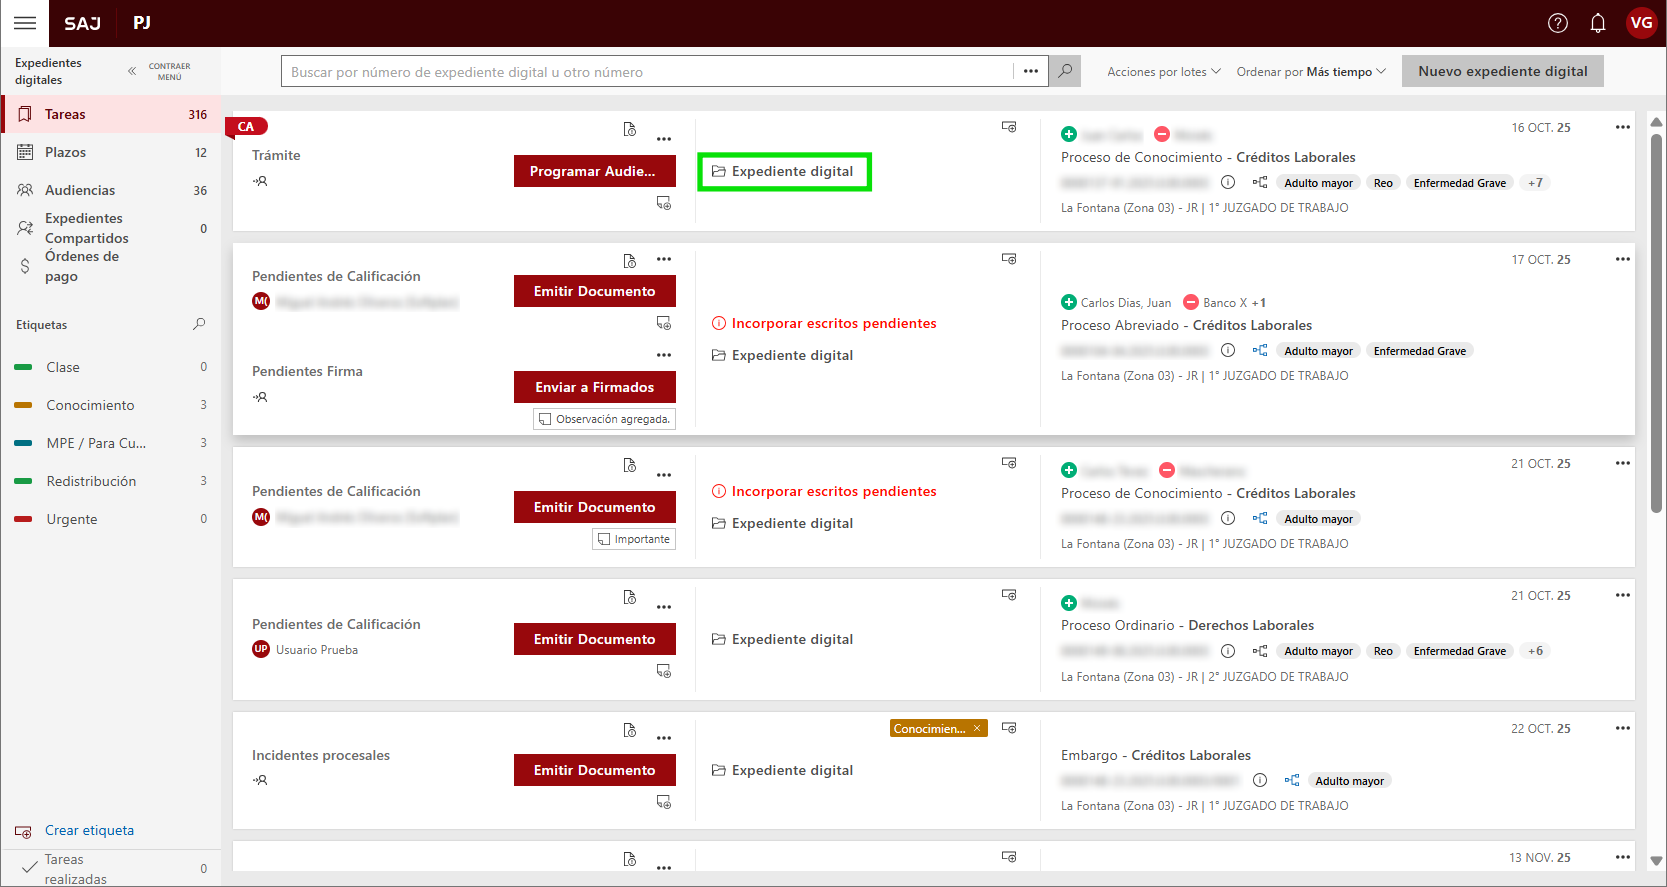Select Audiencias in the sidebar
This screenshot has height=887, width=1667.
(x=80, y=190)
